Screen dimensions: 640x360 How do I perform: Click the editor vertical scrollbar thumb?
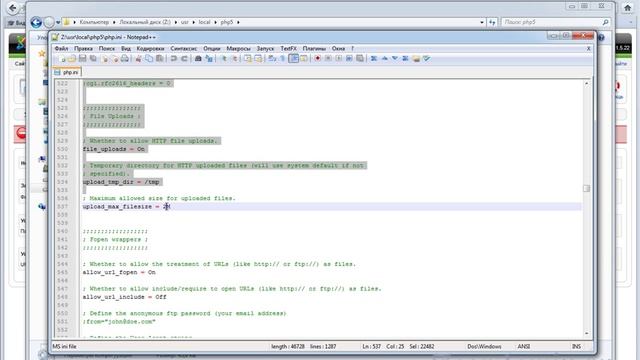tap(587, 189)
